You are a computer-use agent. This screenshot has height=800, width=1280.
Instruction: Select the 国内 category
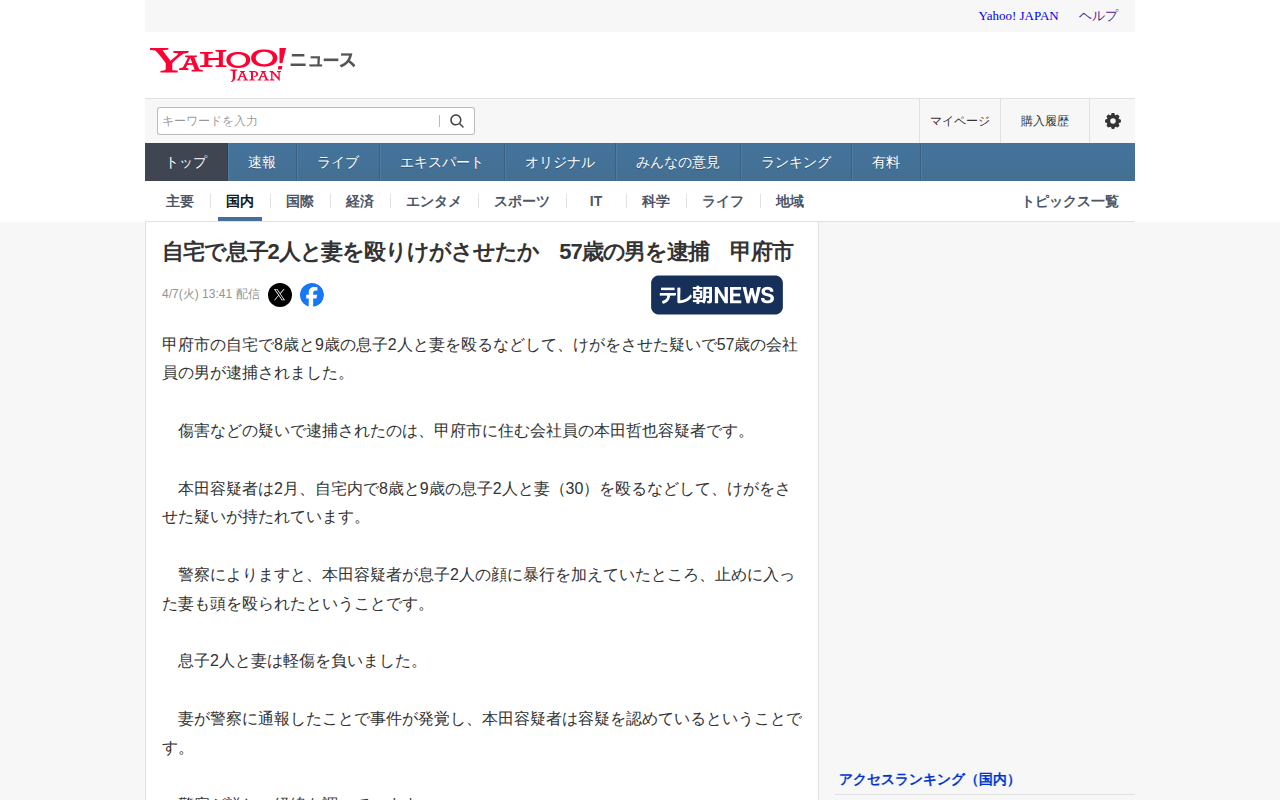(240, 201)
